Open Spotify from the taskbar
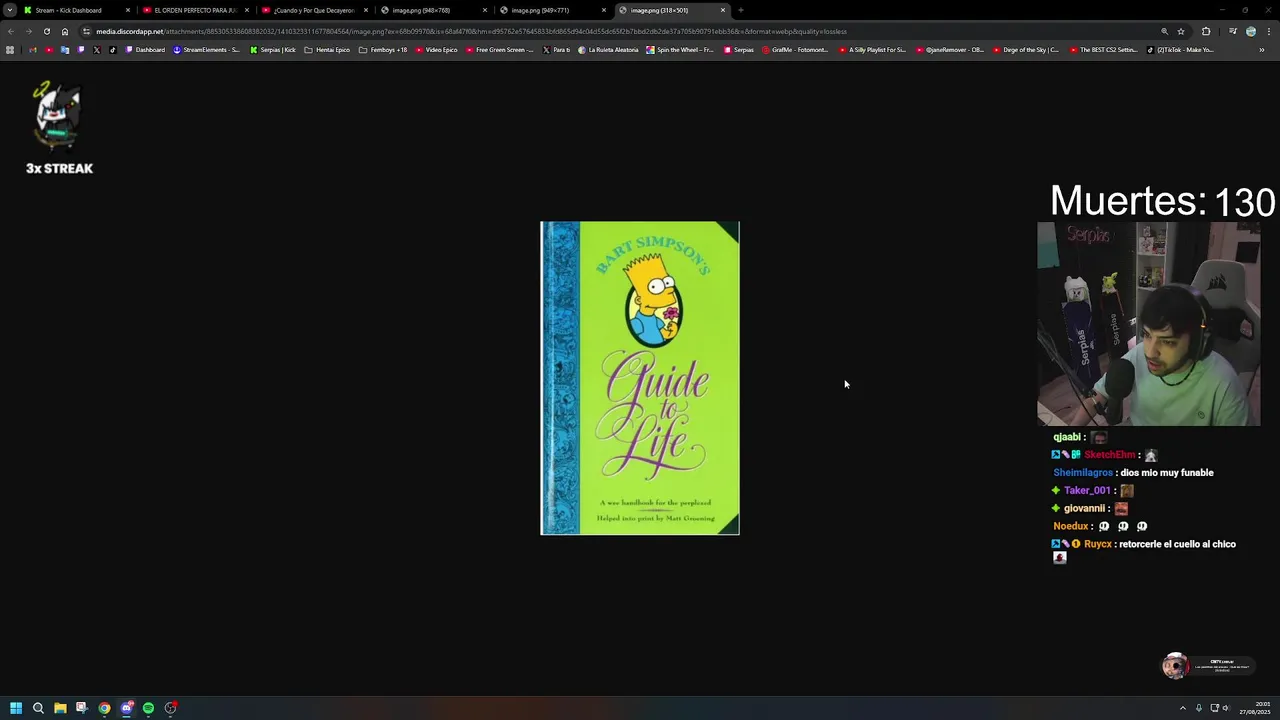 [x=148, y=708]
